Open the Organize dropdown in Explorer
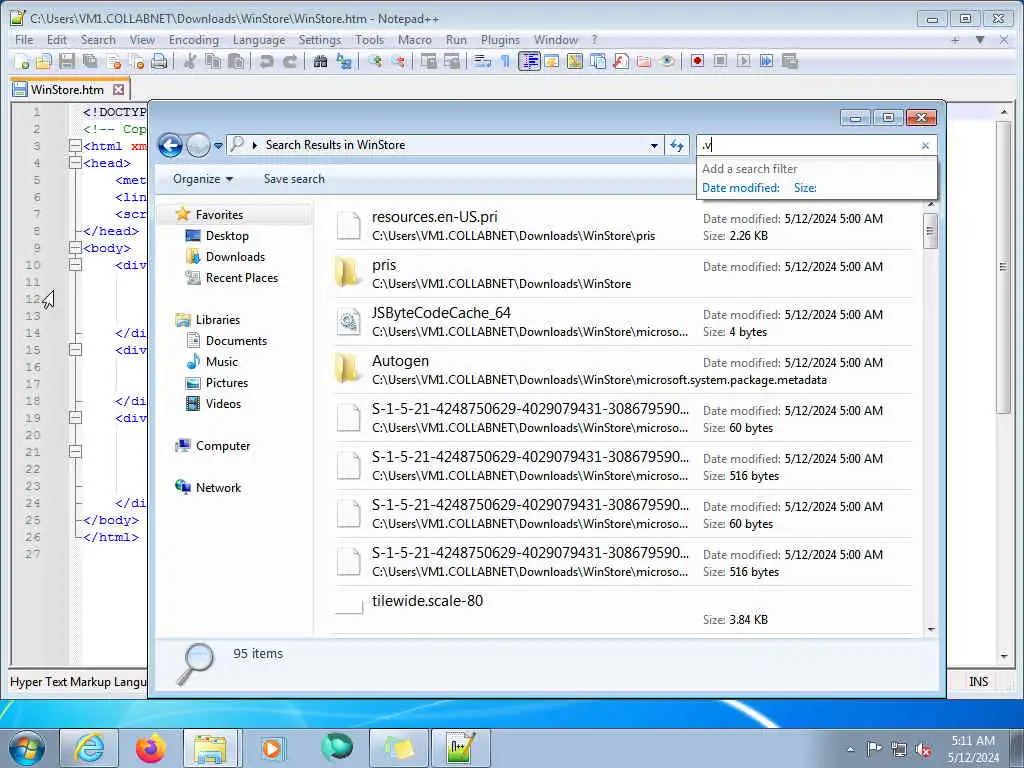This screenshot has height=768, width=1024. pyautogui.click(x=202, y=179)
